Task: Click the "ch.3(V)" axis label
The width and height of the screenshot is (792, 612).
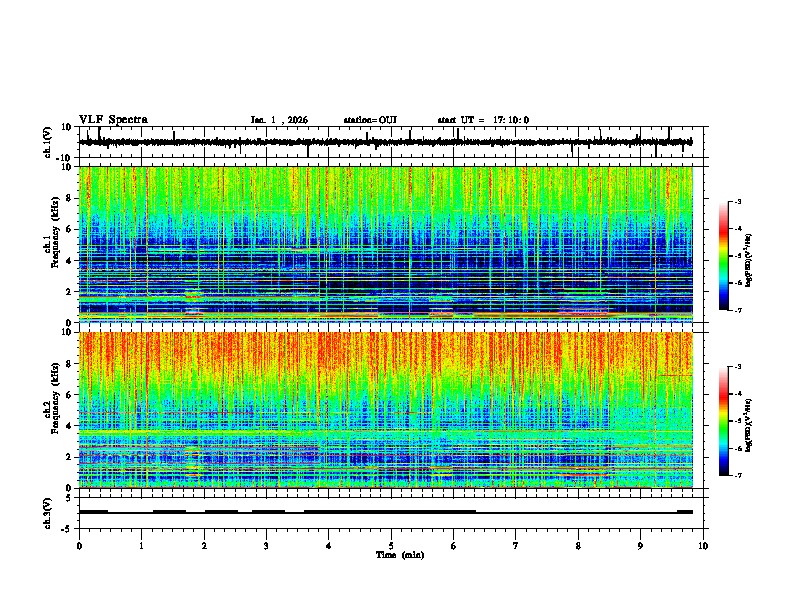Action: tap(48, 513)
